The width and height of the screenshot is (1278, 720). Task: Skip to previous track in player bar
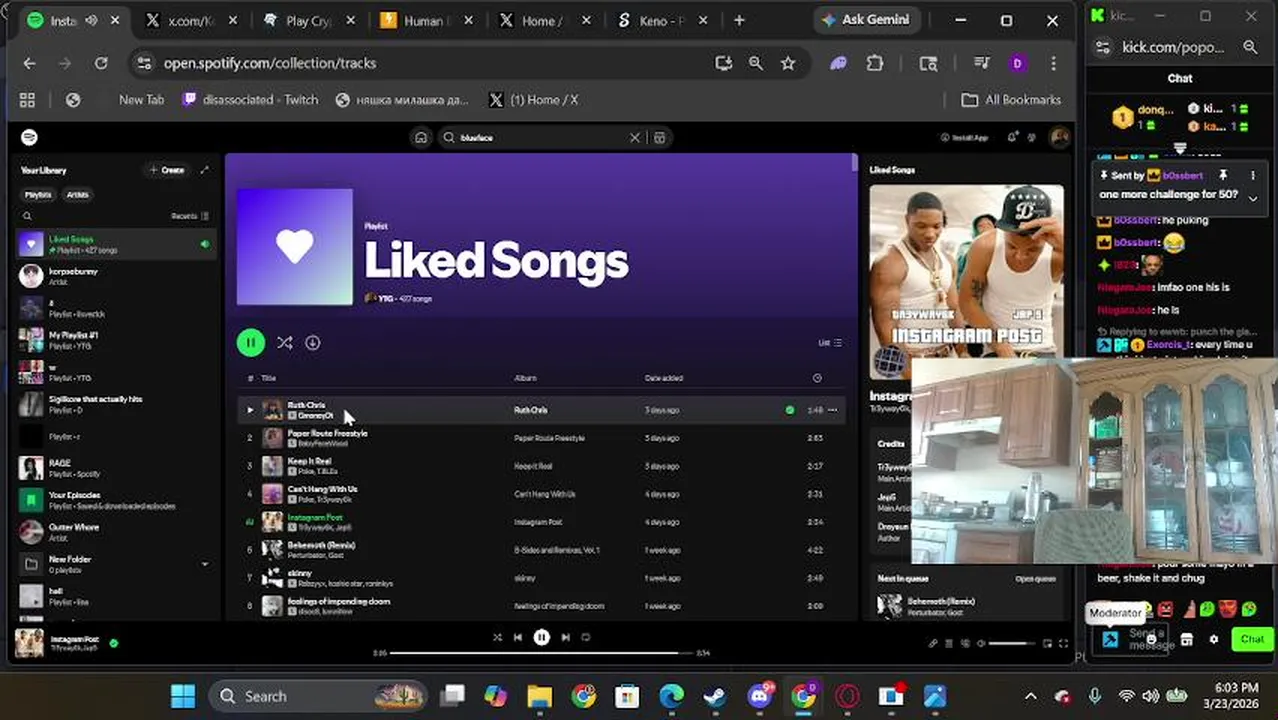pyautogui.click(x=518, y=637)
